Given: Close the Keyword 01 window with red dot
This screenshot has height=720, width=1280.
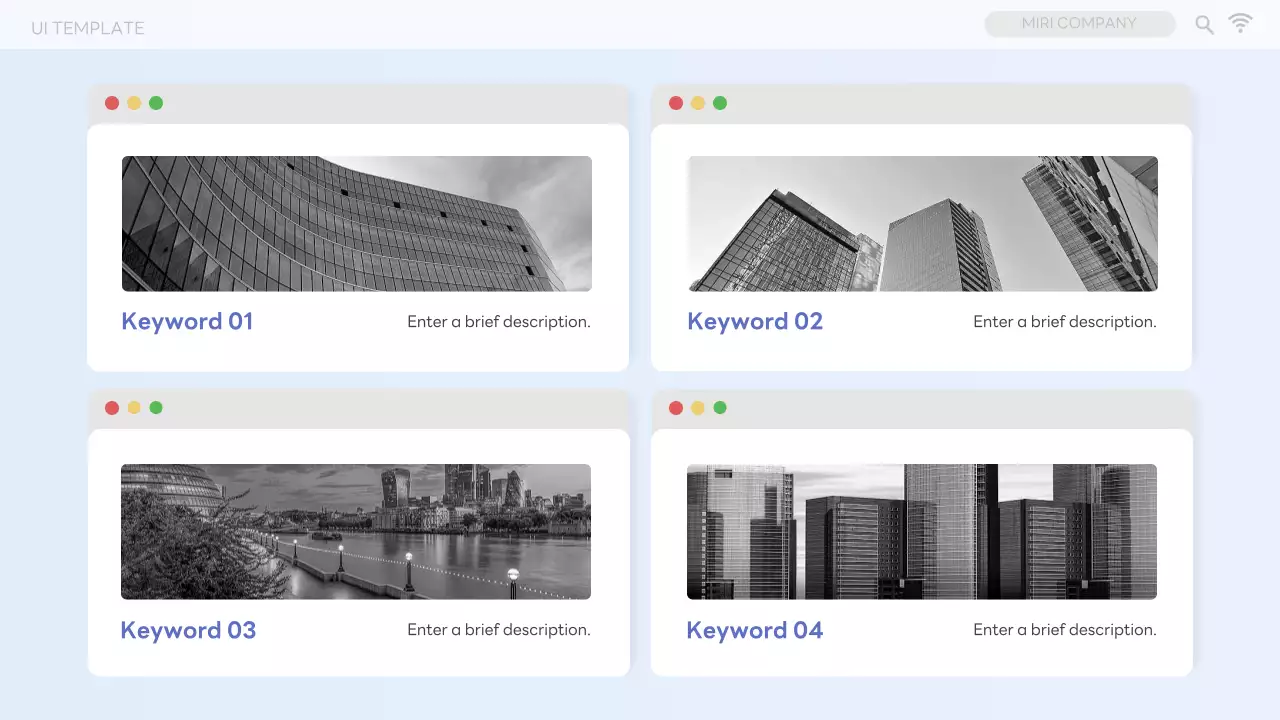Looking at the screenshot, I should click(112, 103).
